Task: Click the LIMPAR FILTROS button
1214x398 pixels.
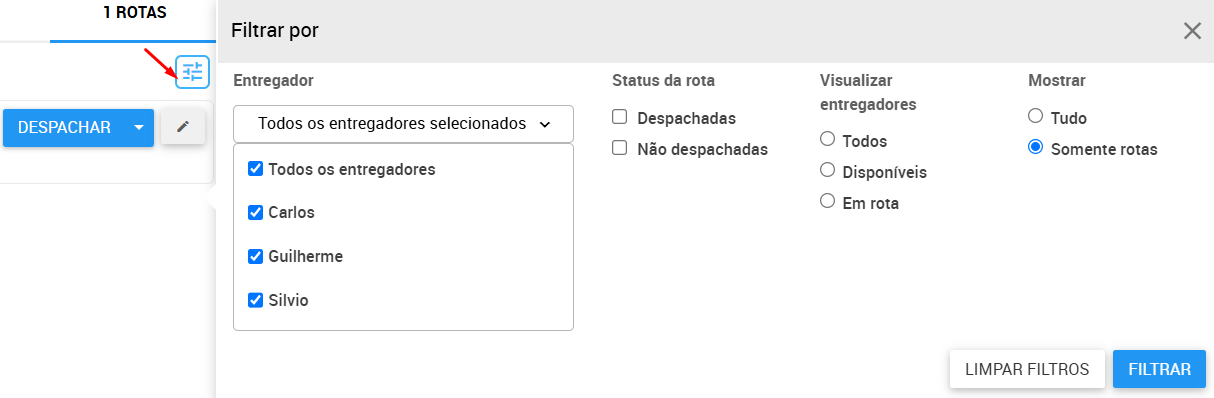Action: pos(1027,369)
